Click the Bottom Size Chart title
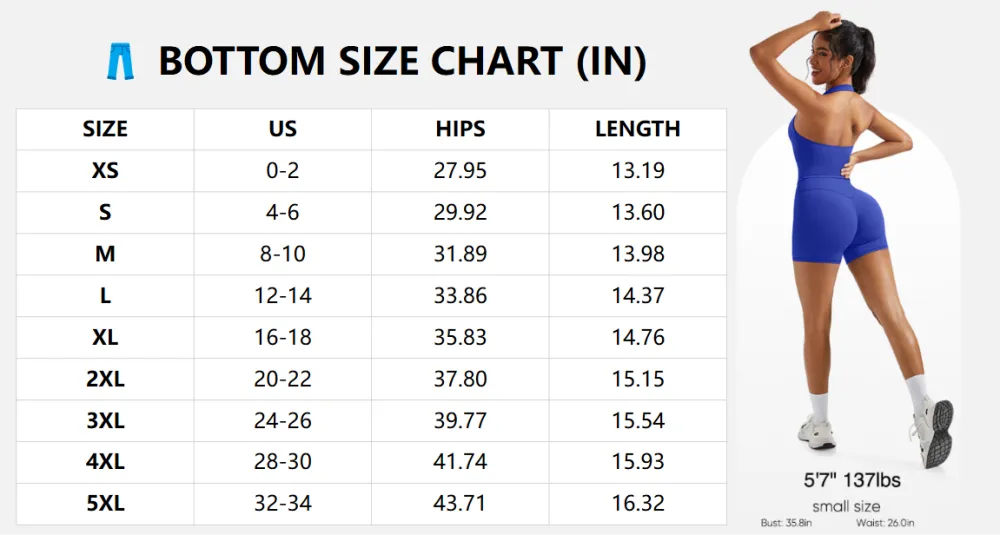The width and height of the screenshot is (1000, 535). coord(402,62)
